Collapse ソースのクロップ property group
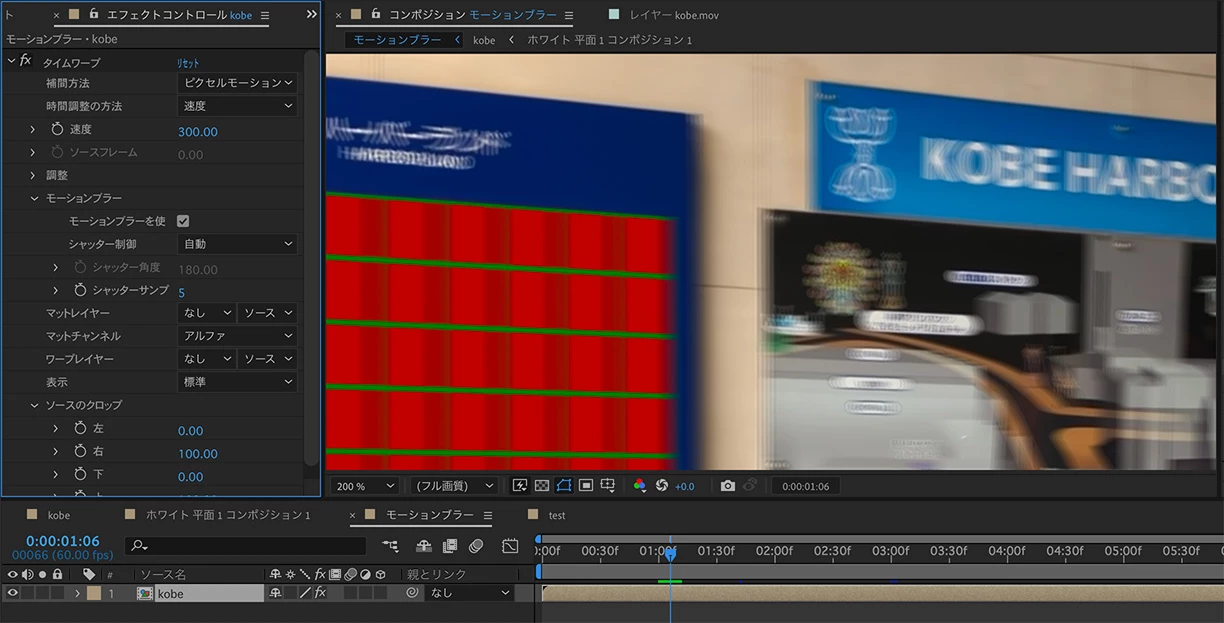 (x=34, y=405)
